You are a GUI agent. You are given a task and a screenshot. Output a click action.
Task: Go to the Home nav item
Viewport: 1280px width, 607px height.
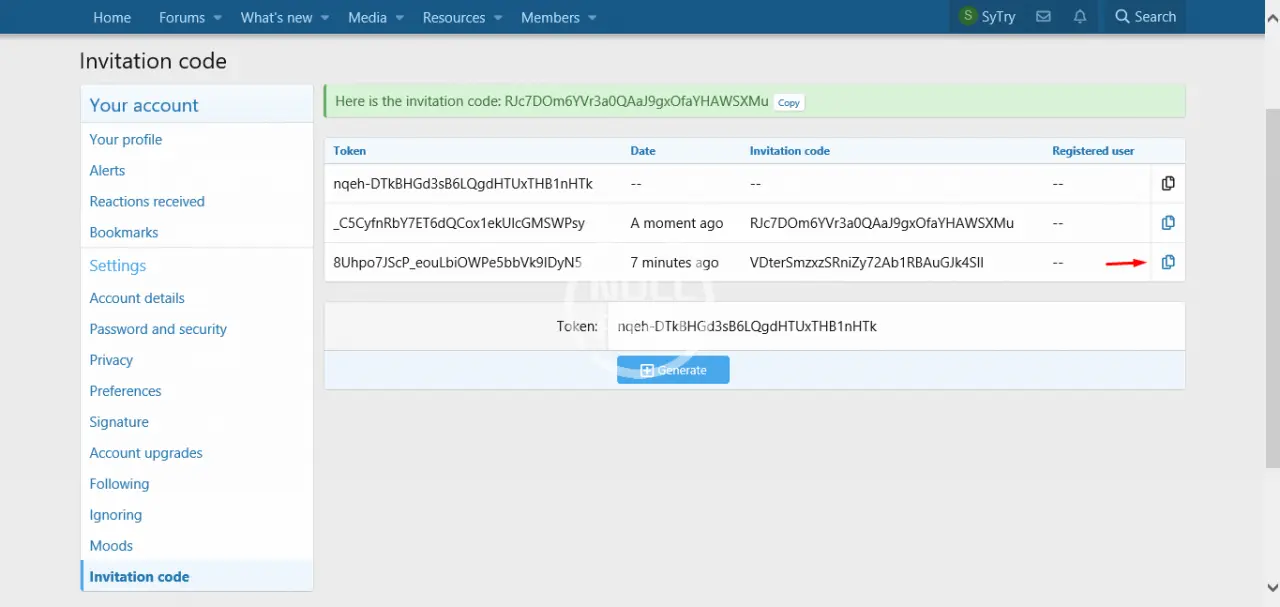coord(112,17)
